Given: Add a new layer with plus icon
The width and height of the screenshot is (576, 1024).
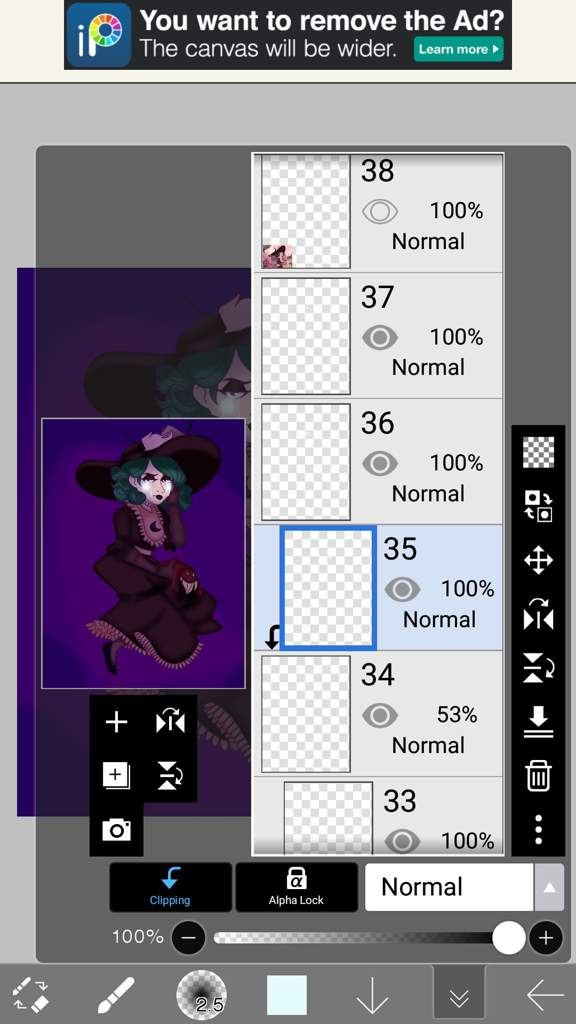Looking at the screenshot, I should coord(116,722).
